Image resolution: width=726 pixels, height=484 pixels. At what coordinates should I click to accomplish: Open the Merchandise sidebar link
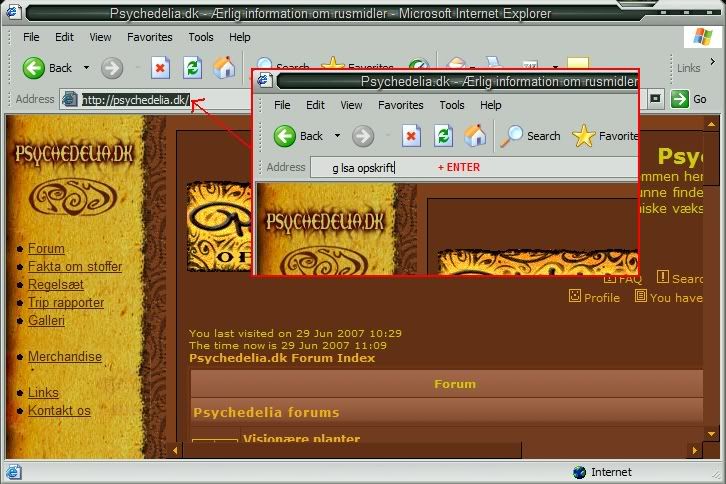tap(65, 357)
